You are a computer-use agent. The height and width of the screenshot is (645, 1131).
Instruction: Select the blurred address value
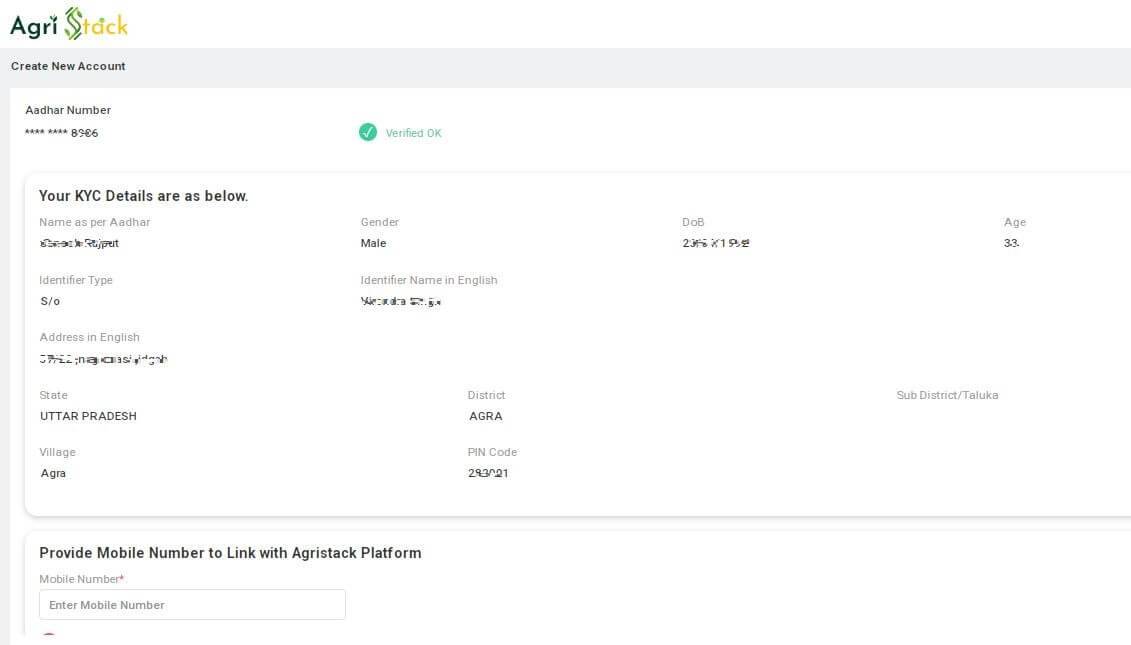(103, 359)
